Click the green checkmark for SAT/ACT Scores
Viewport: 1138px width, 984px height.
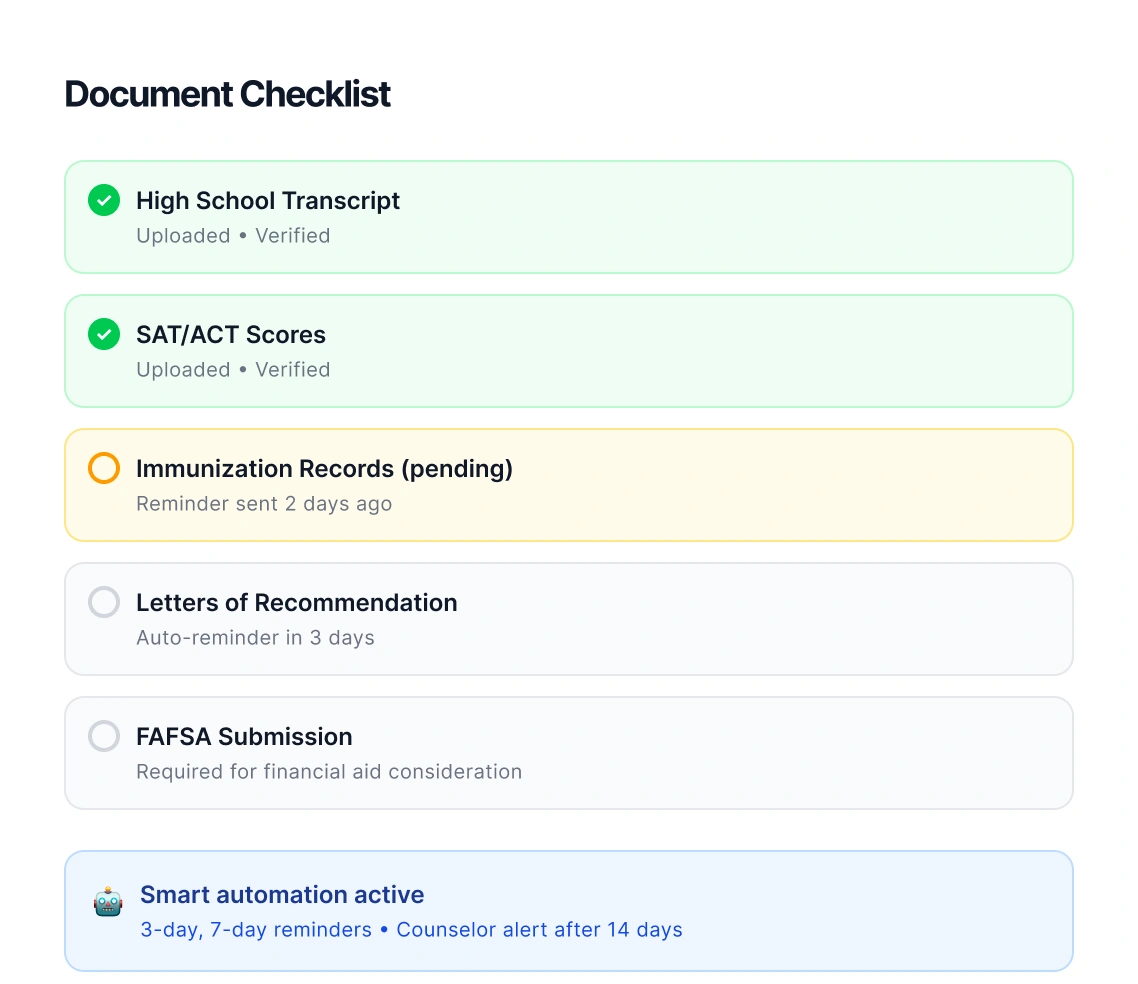104,335
